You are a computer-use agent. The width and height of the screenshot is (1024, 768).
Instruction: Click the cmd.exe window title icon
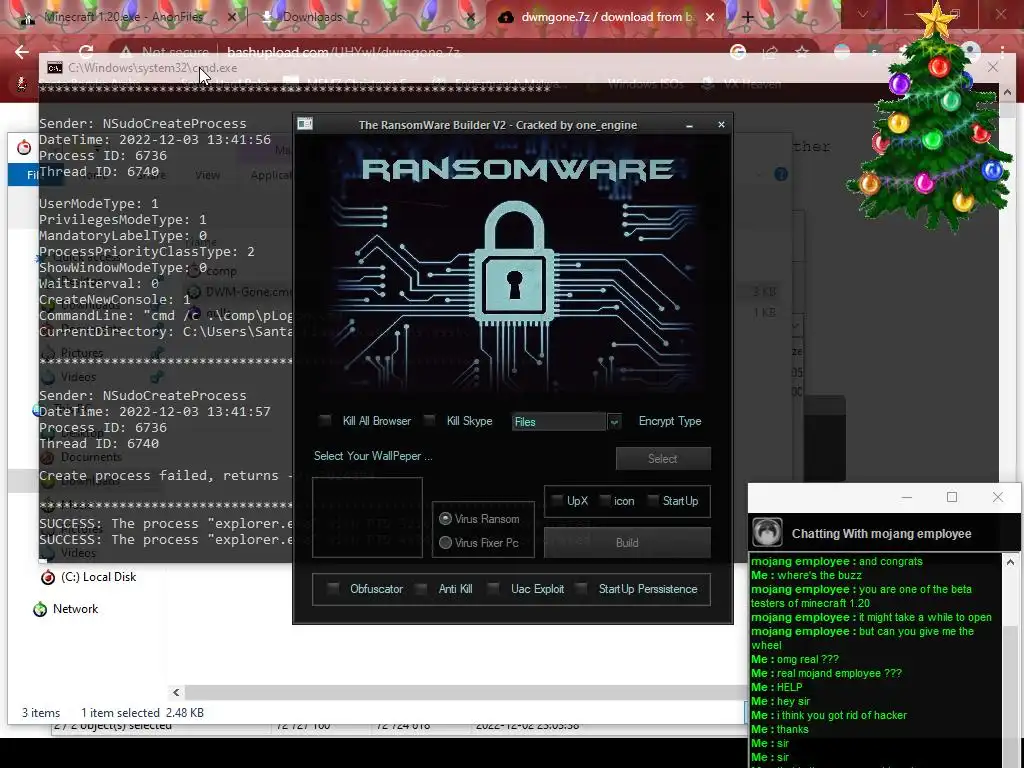point(55,68)
